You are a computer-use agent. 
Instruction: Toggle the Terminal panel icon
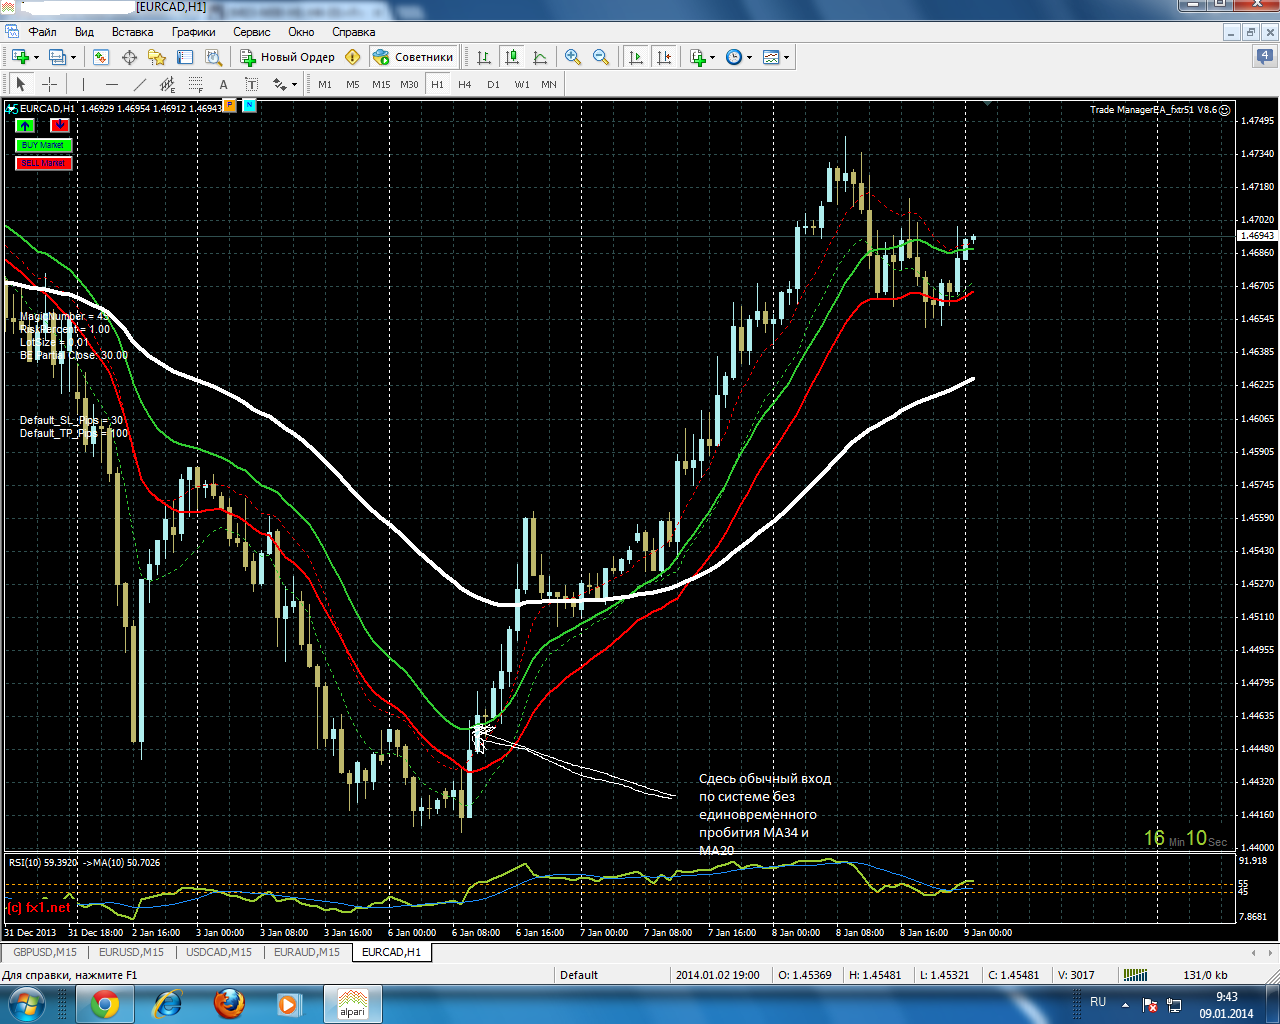tap(184, 57)
